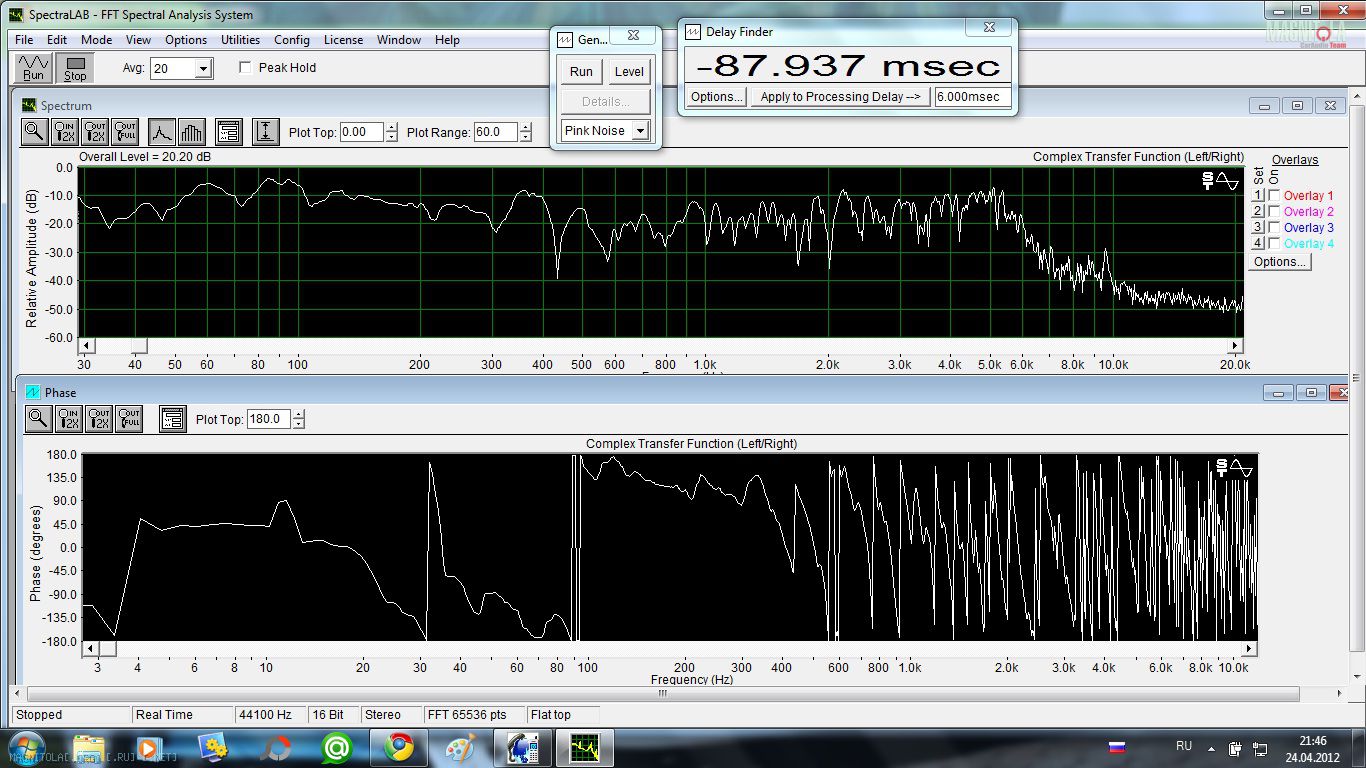Click Run in the Generator window
This screenshot has height=768, width=1366.
pos(581,71)
